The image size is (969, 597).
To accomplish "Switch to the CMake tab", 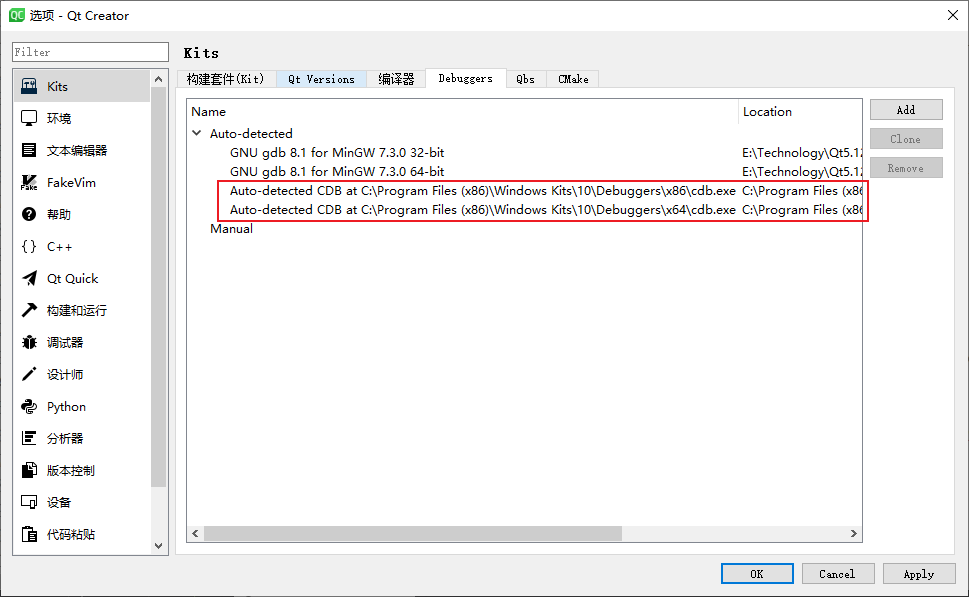I will tap(573, 79).
